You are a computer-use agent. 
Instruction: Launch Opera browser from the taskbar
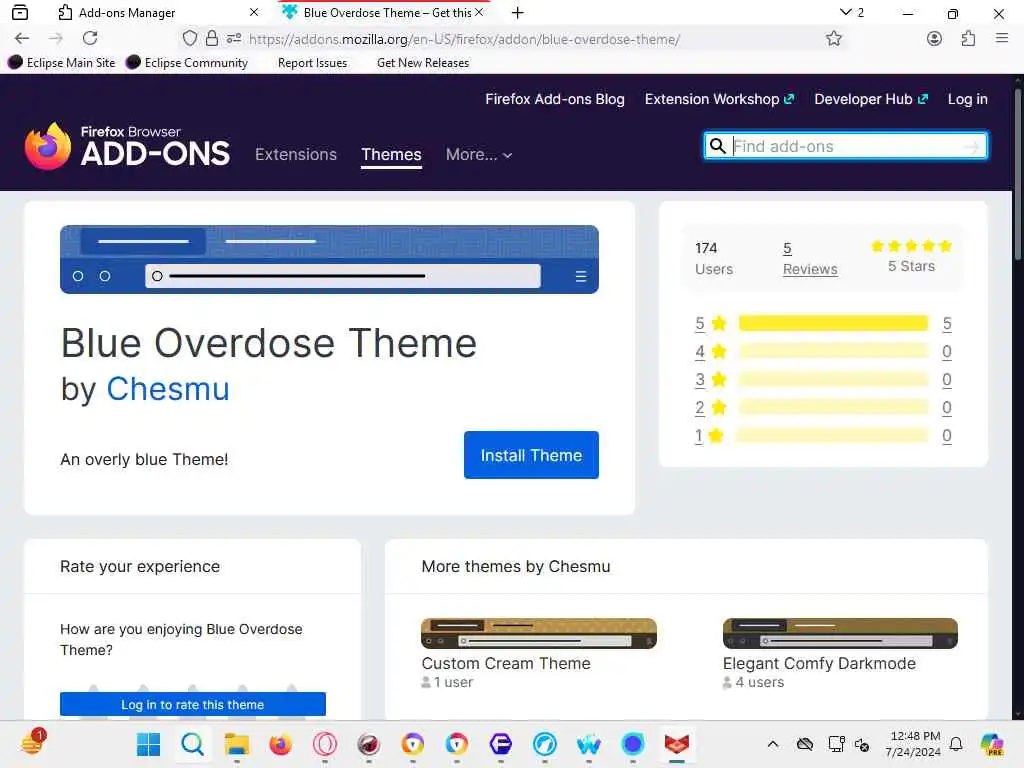pyautogui.click(x=325, y=744)
